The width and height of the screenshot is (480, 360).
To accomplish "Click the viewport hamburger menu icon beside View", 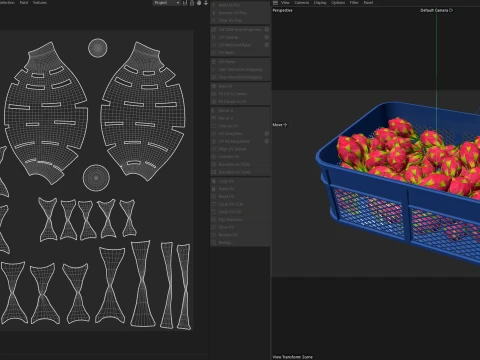I will point(275,3).
